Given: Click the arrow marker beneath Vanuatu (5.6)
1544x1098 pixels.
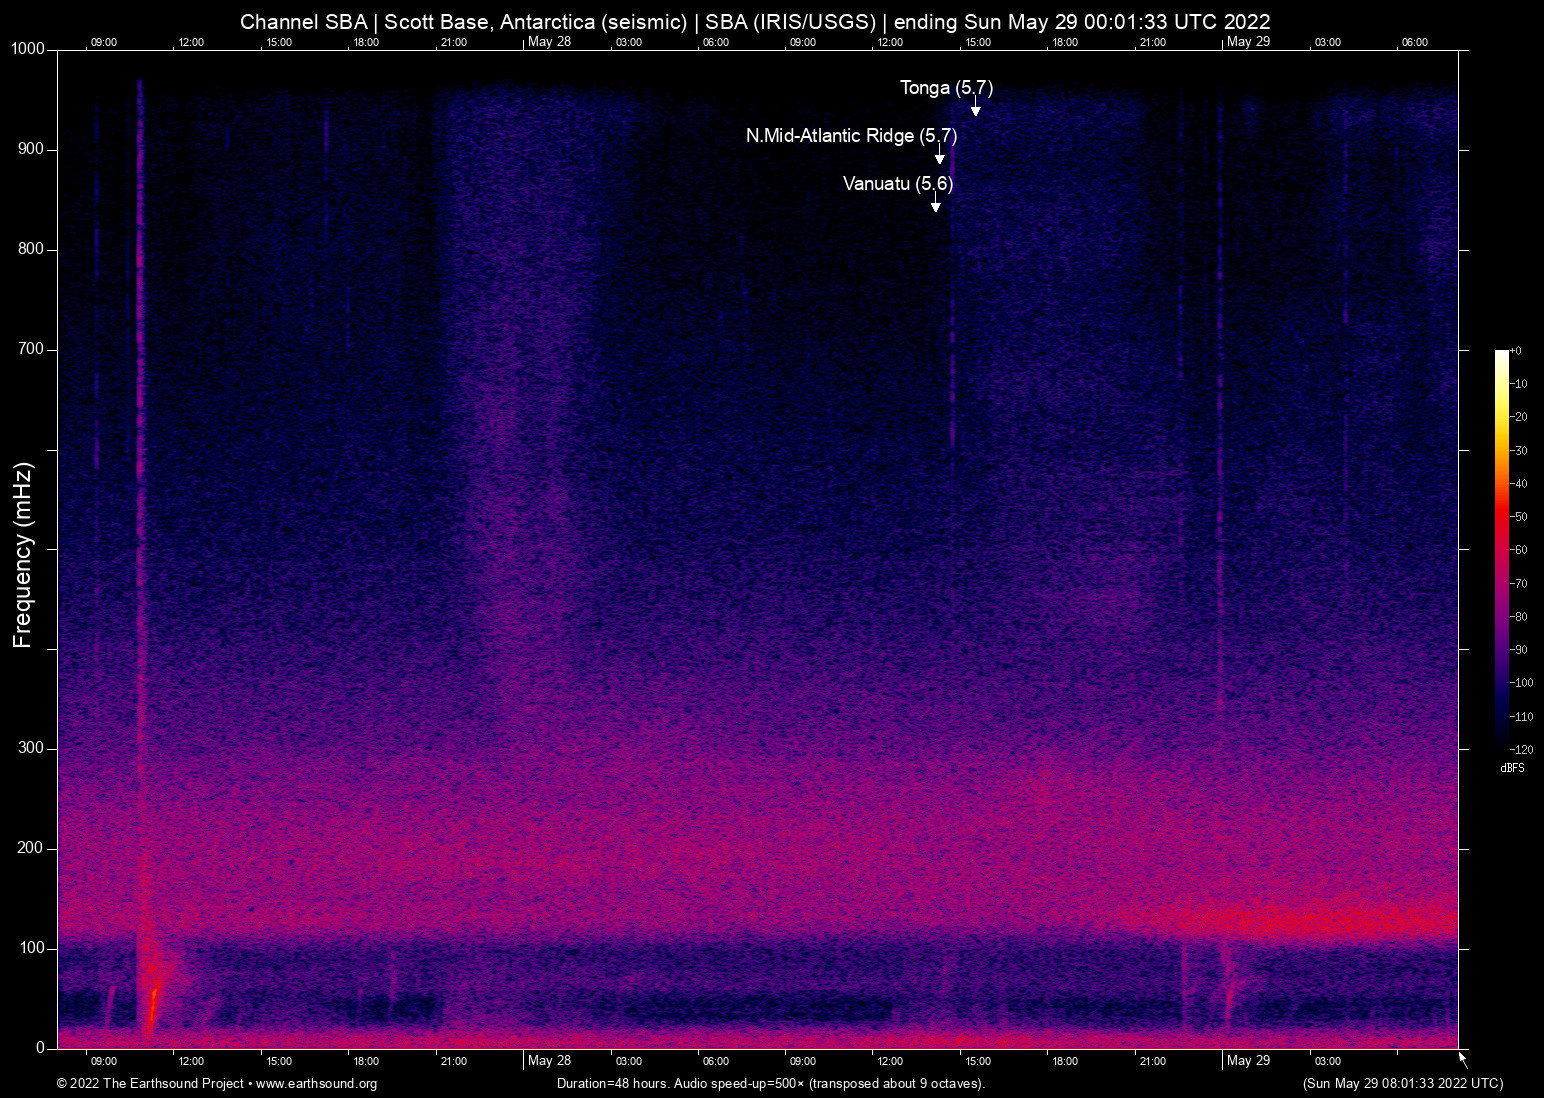Looking at the screenshot, I should coord(935,204).
